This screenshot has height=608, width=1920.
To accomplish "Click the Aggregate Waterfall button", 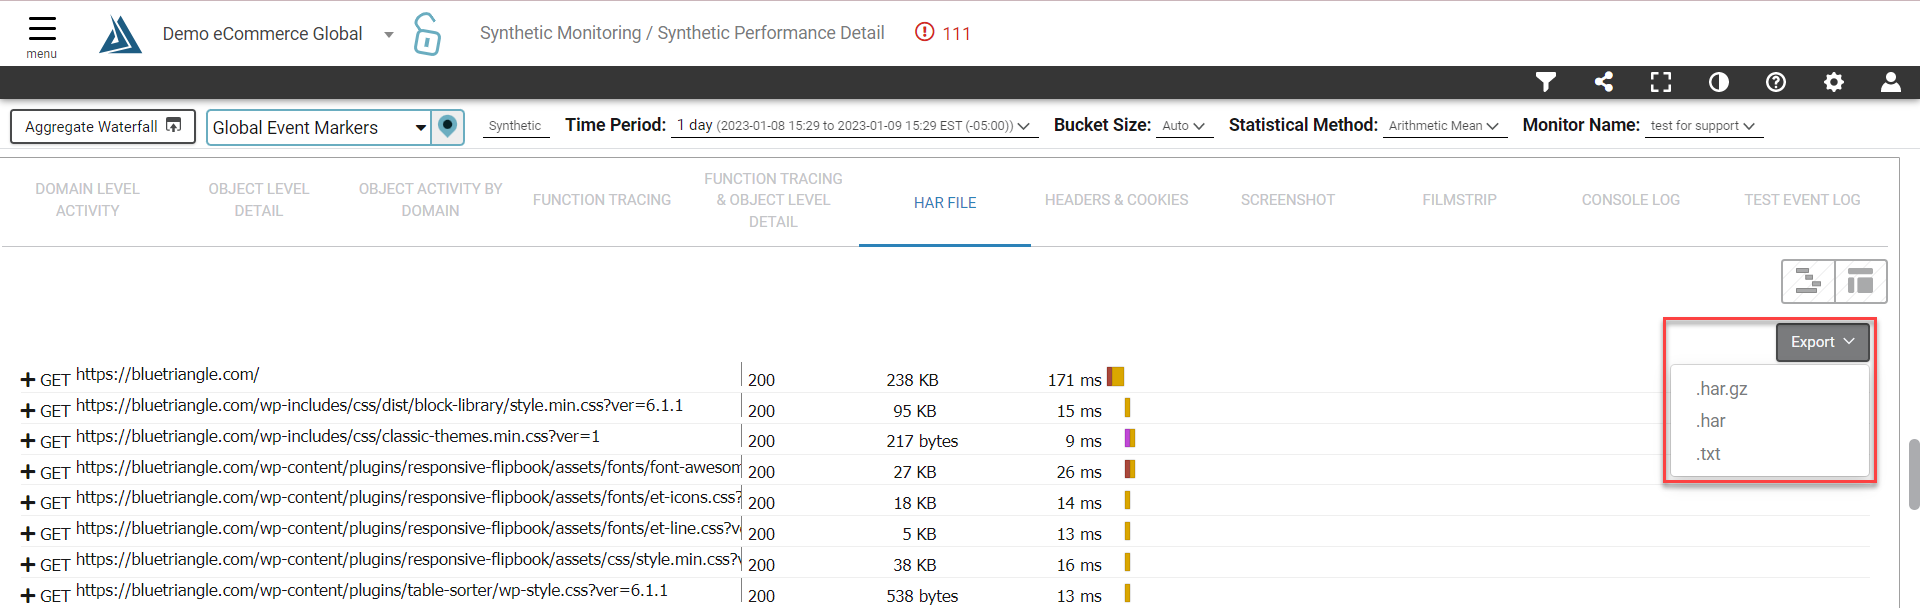I will [x=103, y=126].
